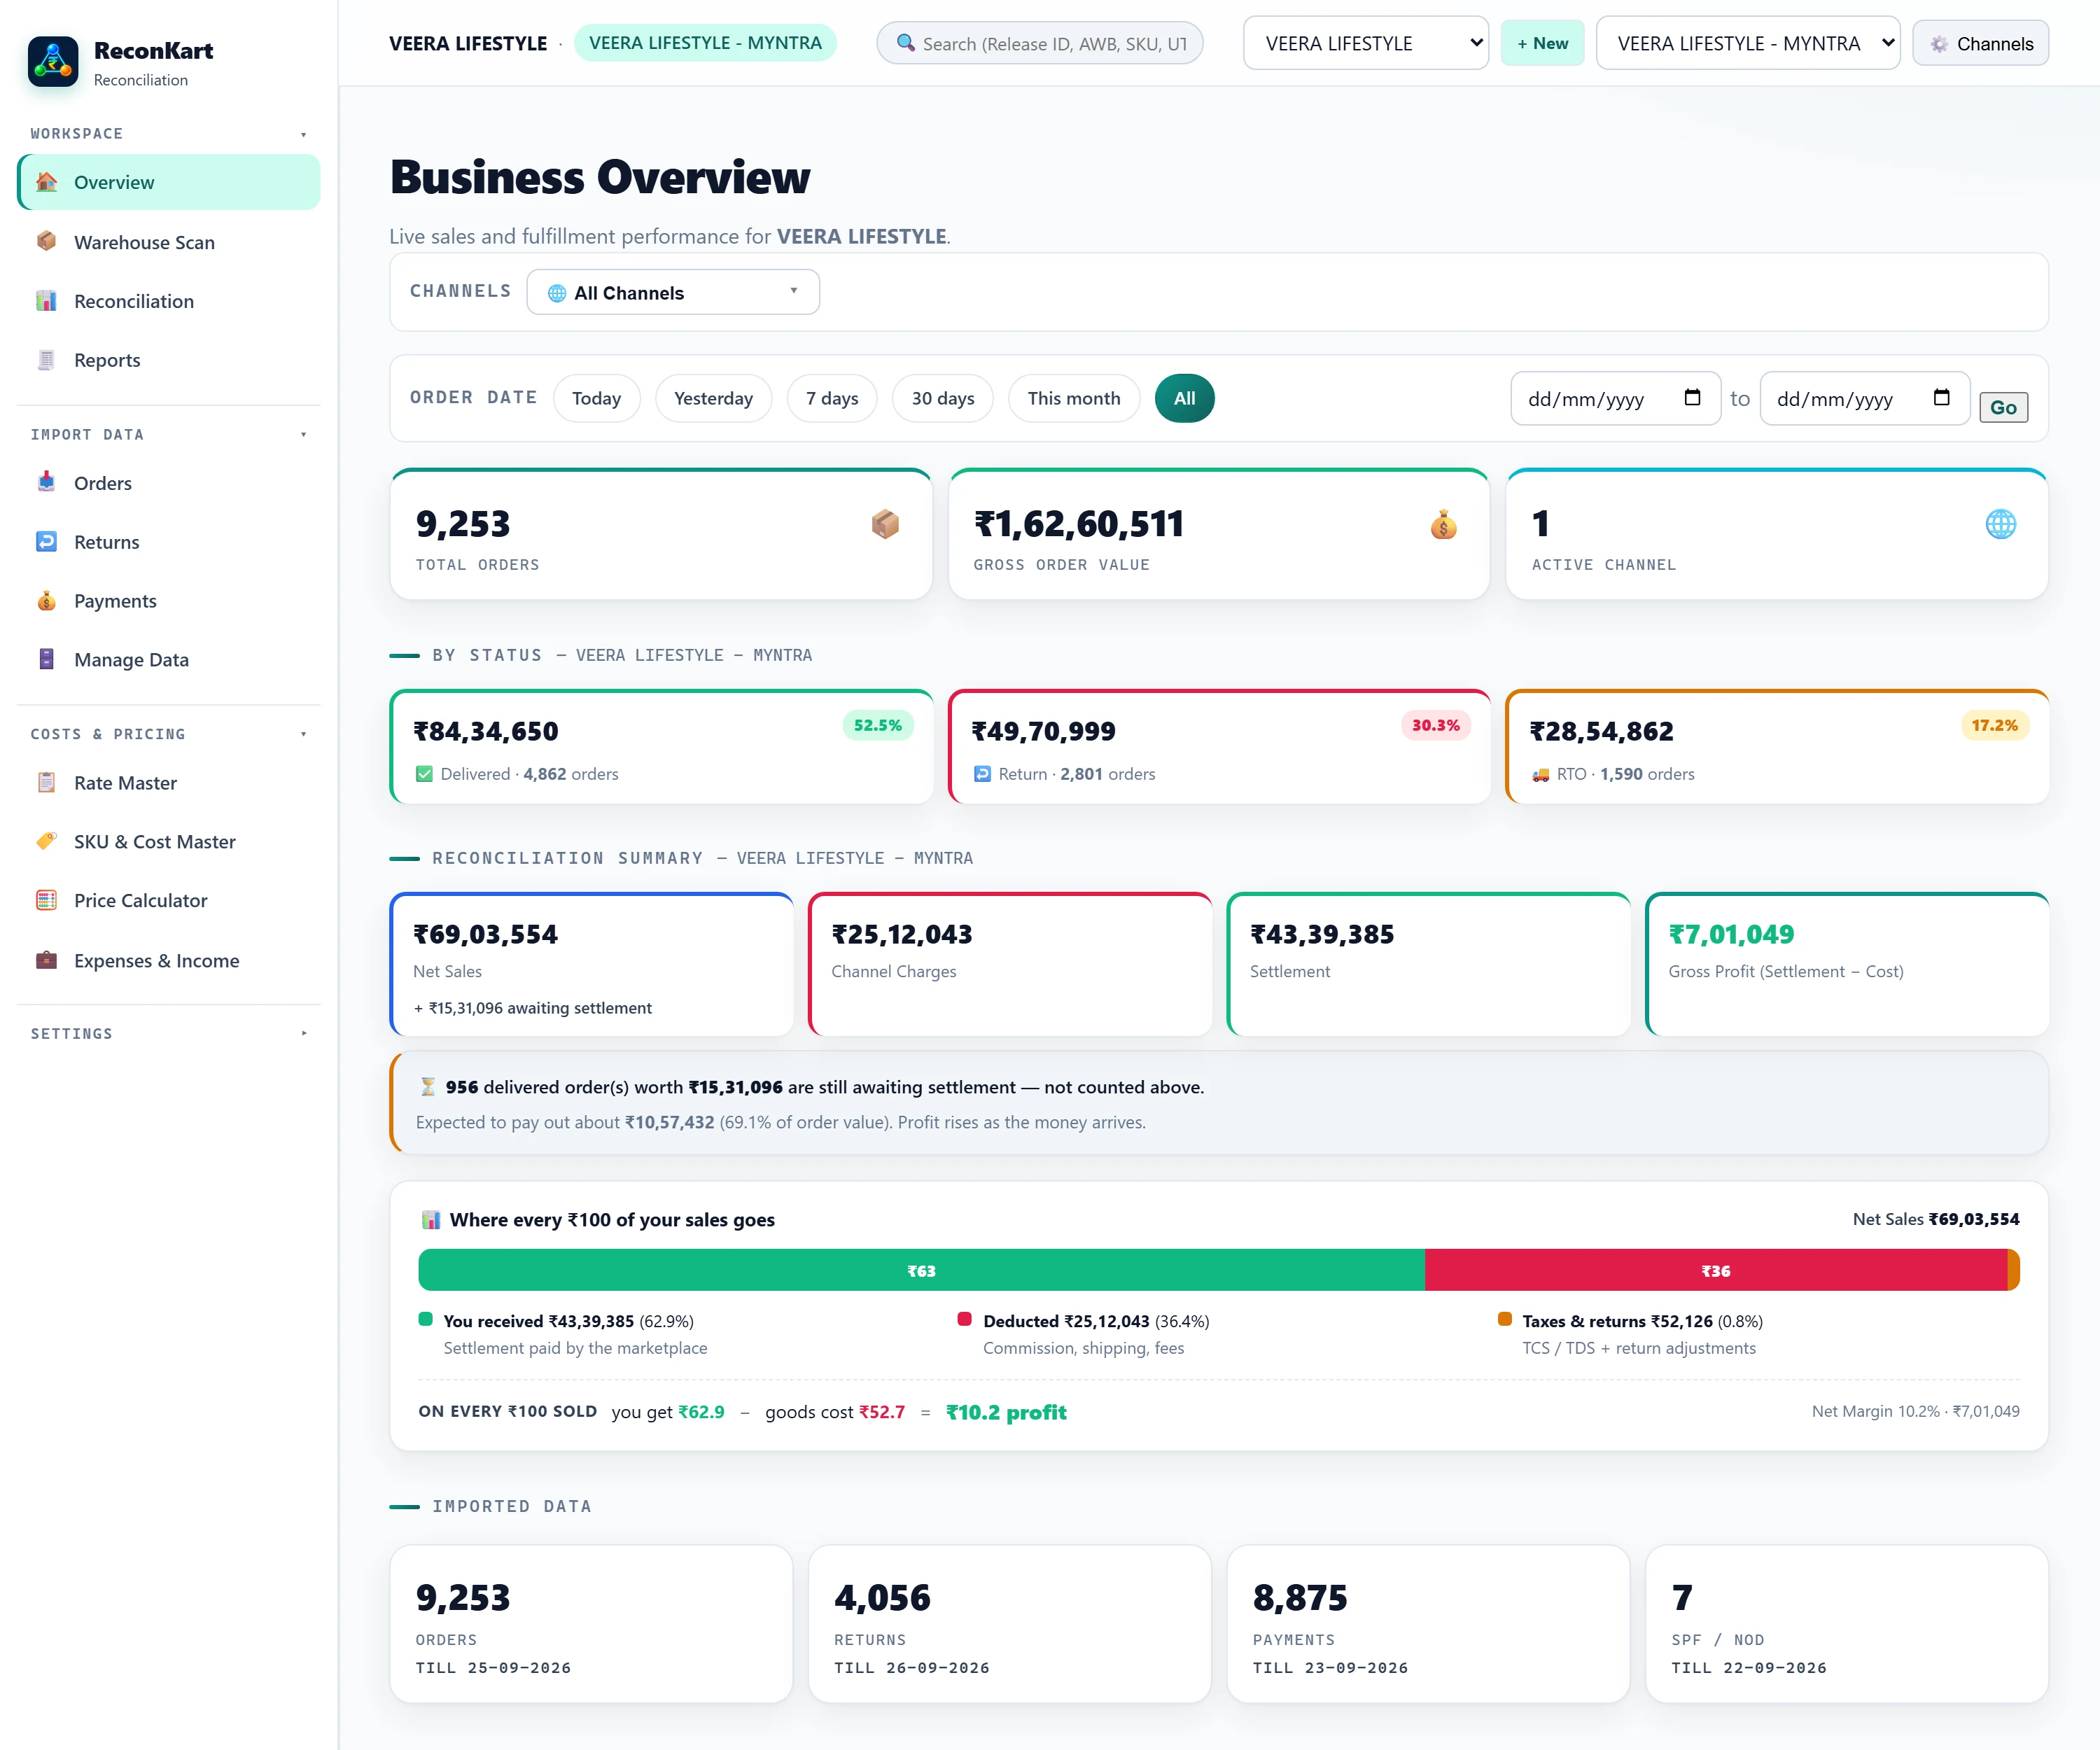Open SKU & Cost Master tag icon
Image resolution: width=2100 pixels, height=1750 pixels.
(x=46, y=841)
